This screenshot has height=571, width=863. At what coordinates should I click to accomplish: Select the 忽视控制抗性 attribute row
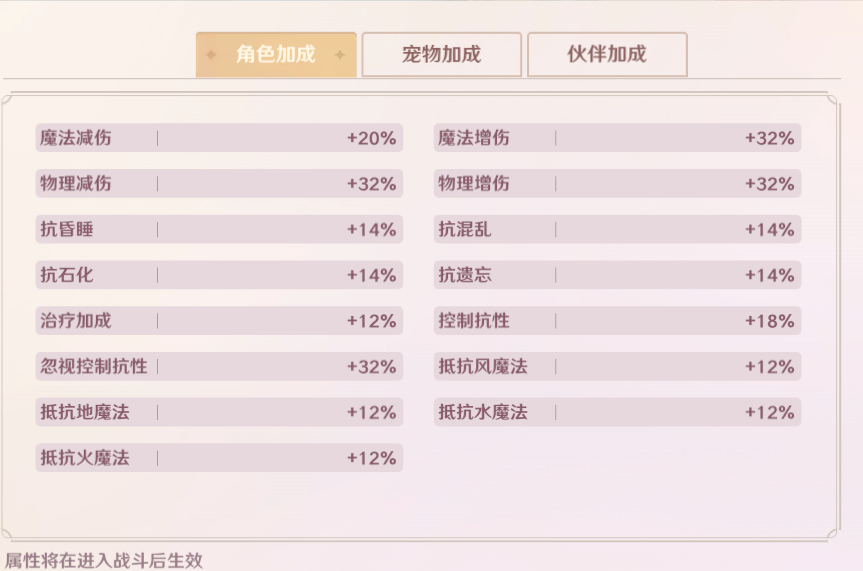219,366
